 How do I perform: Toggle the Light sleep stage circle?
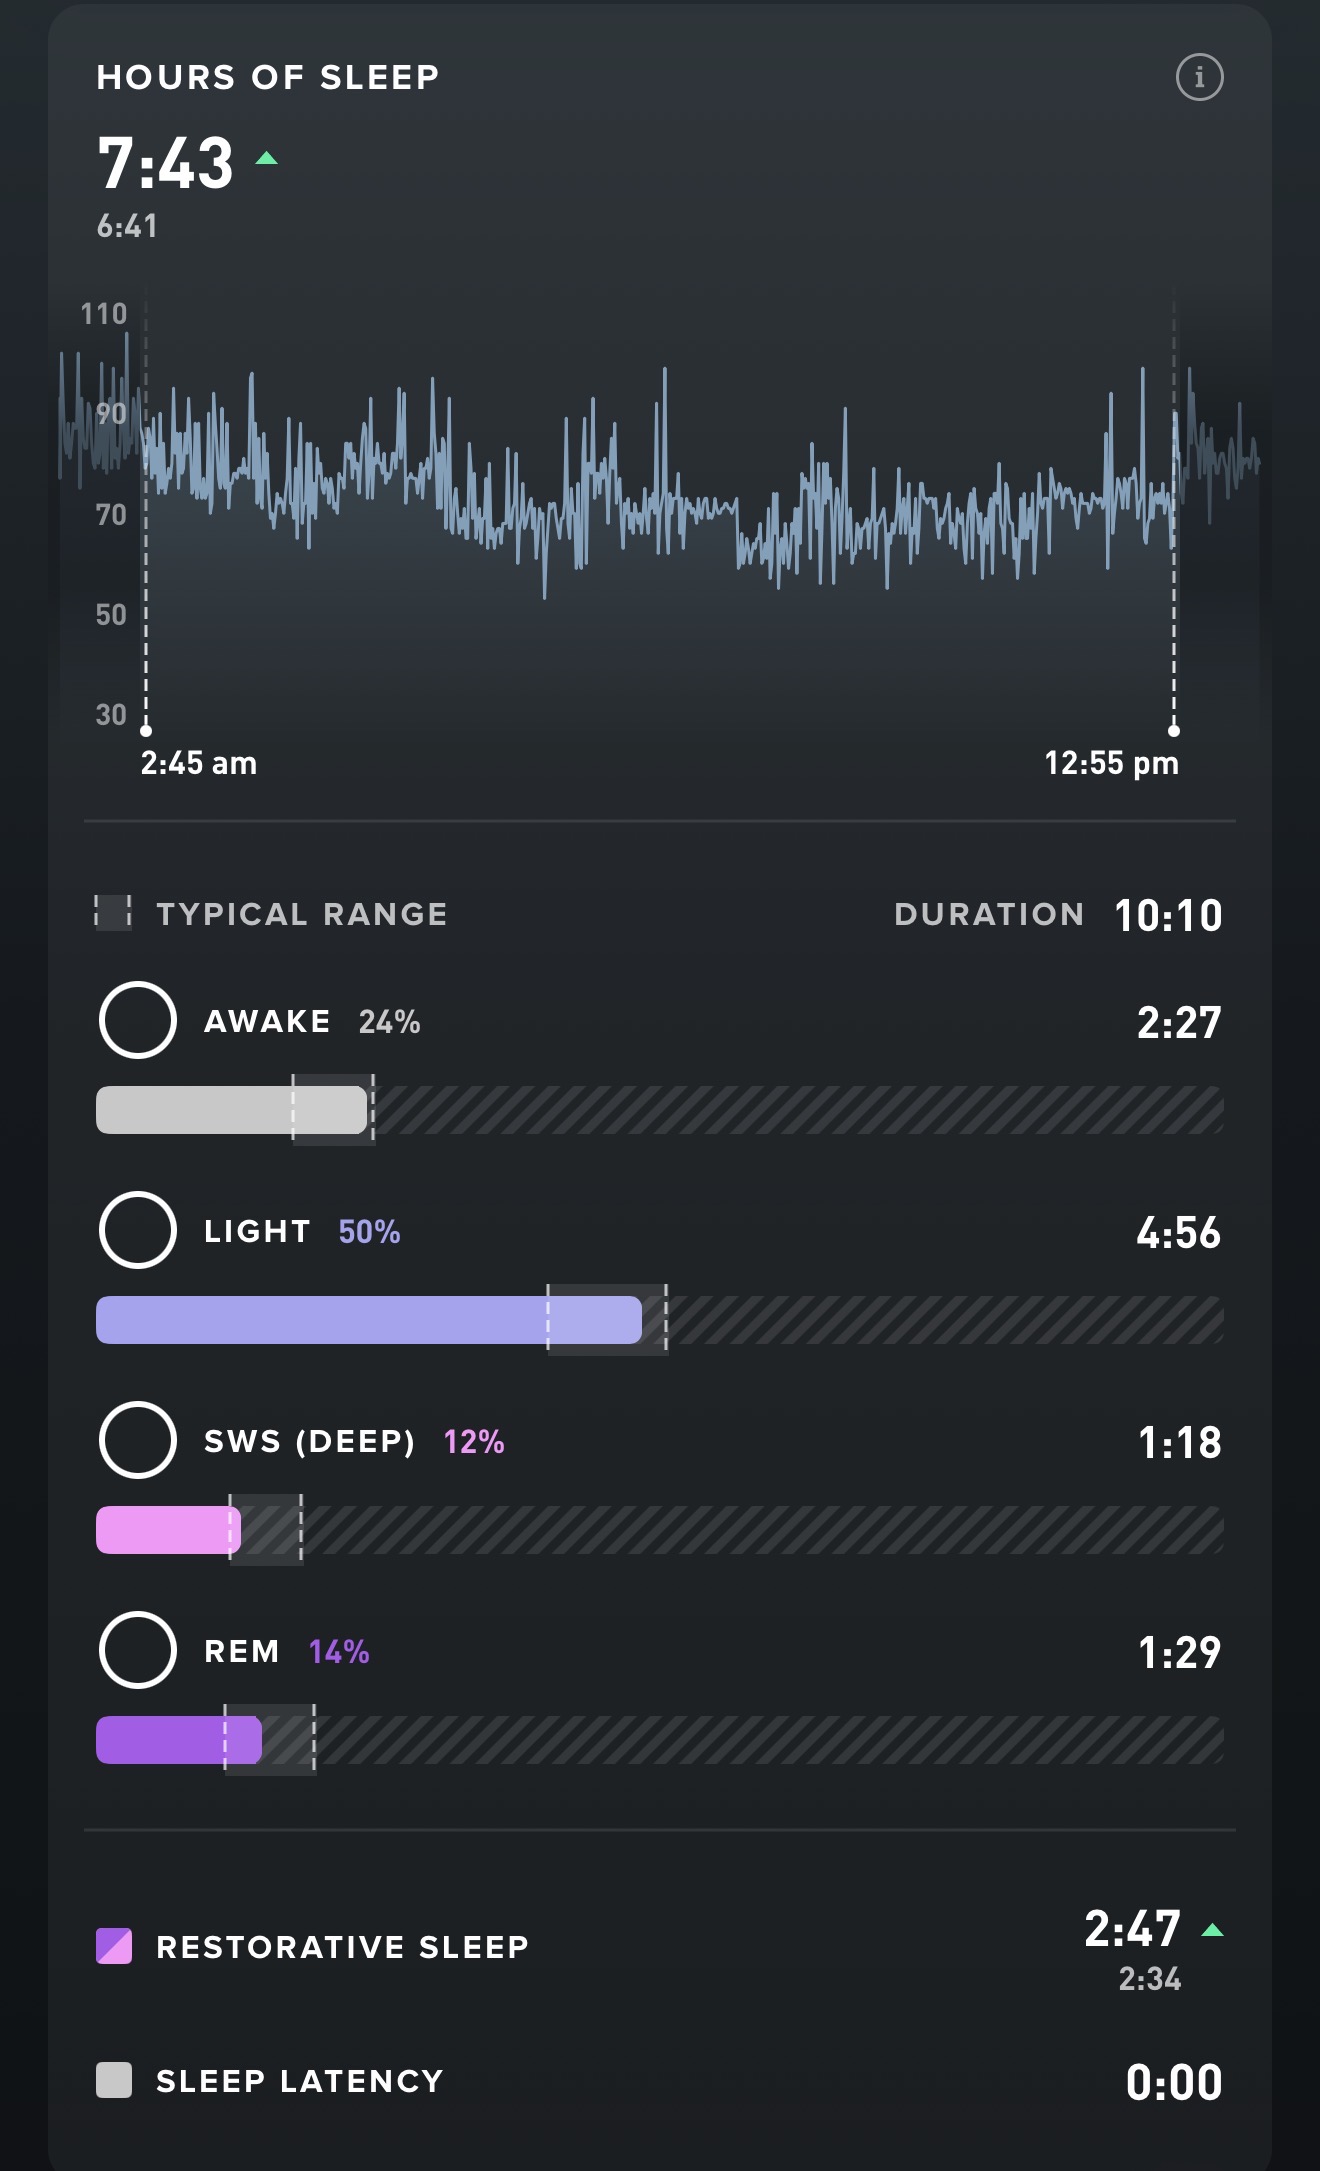click(x=138, y=1230)
